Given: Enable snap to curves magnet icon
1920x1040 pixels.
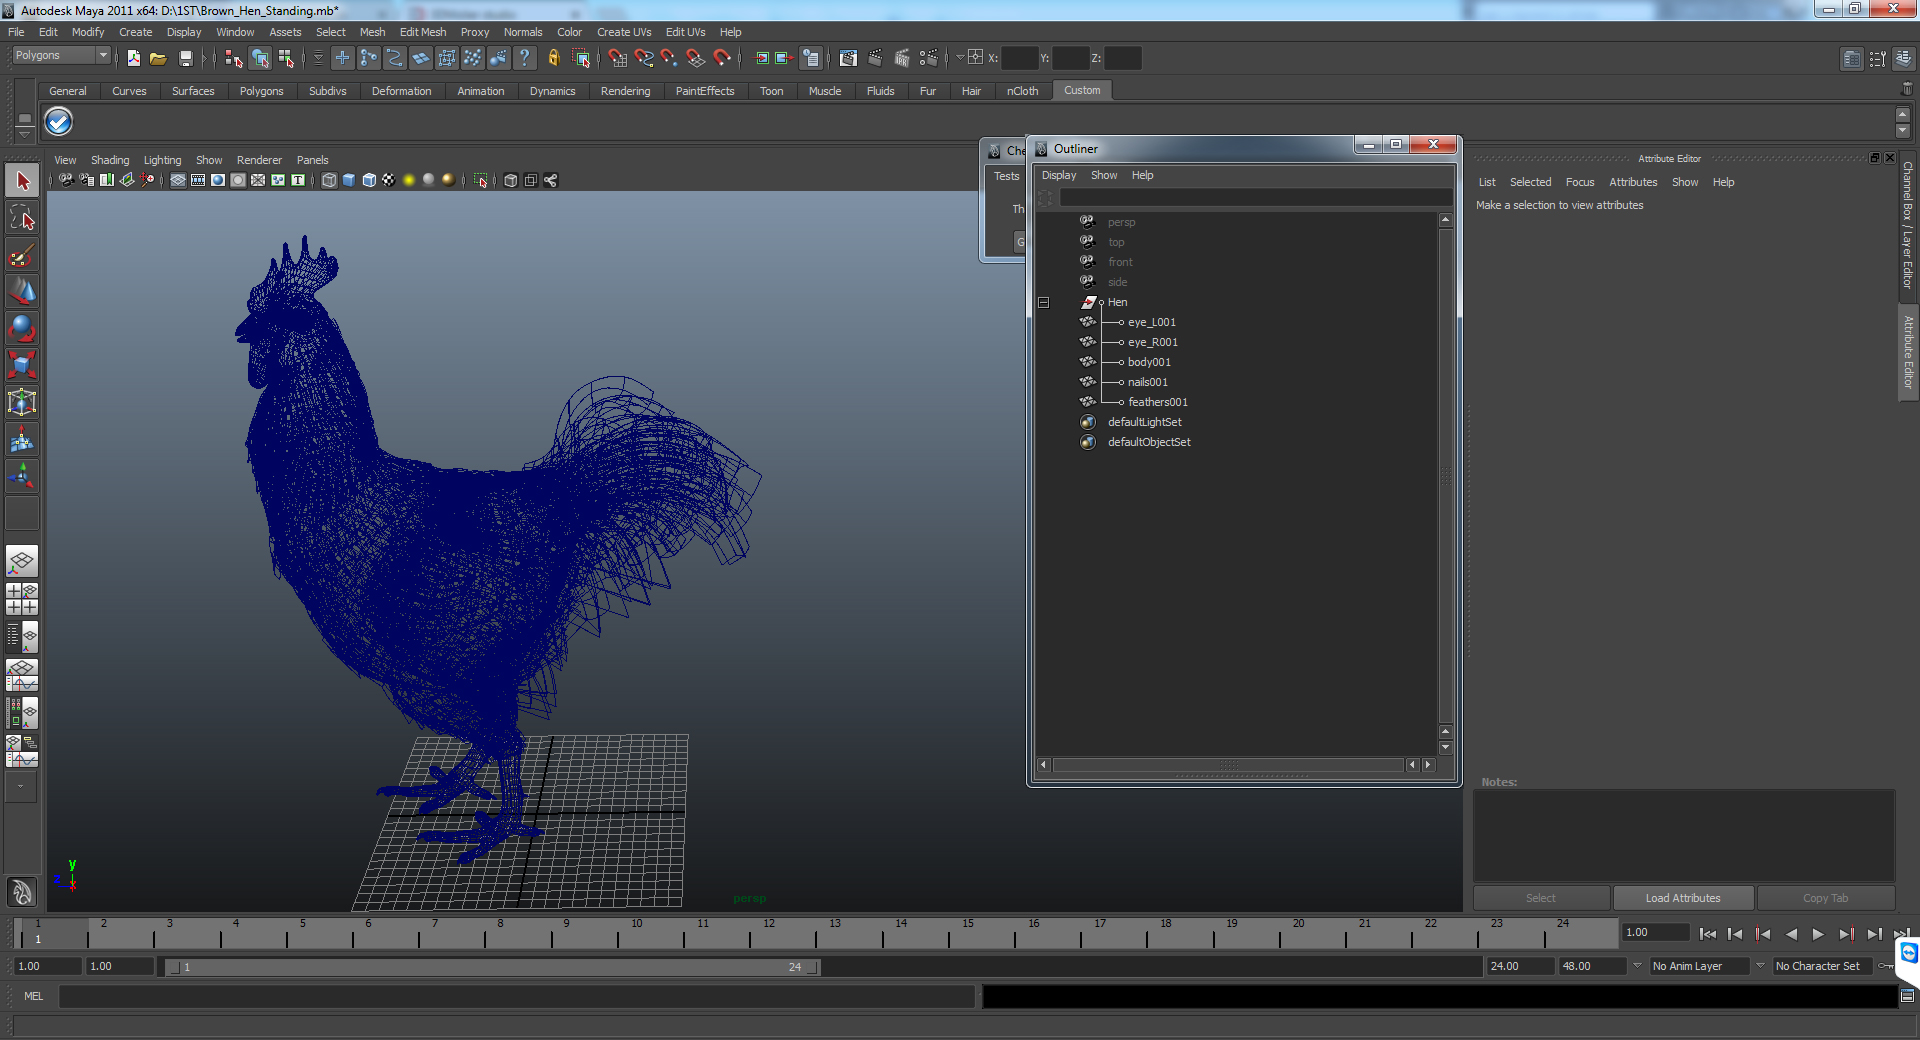Looking at the screenshot, I should tap(643, 58).
